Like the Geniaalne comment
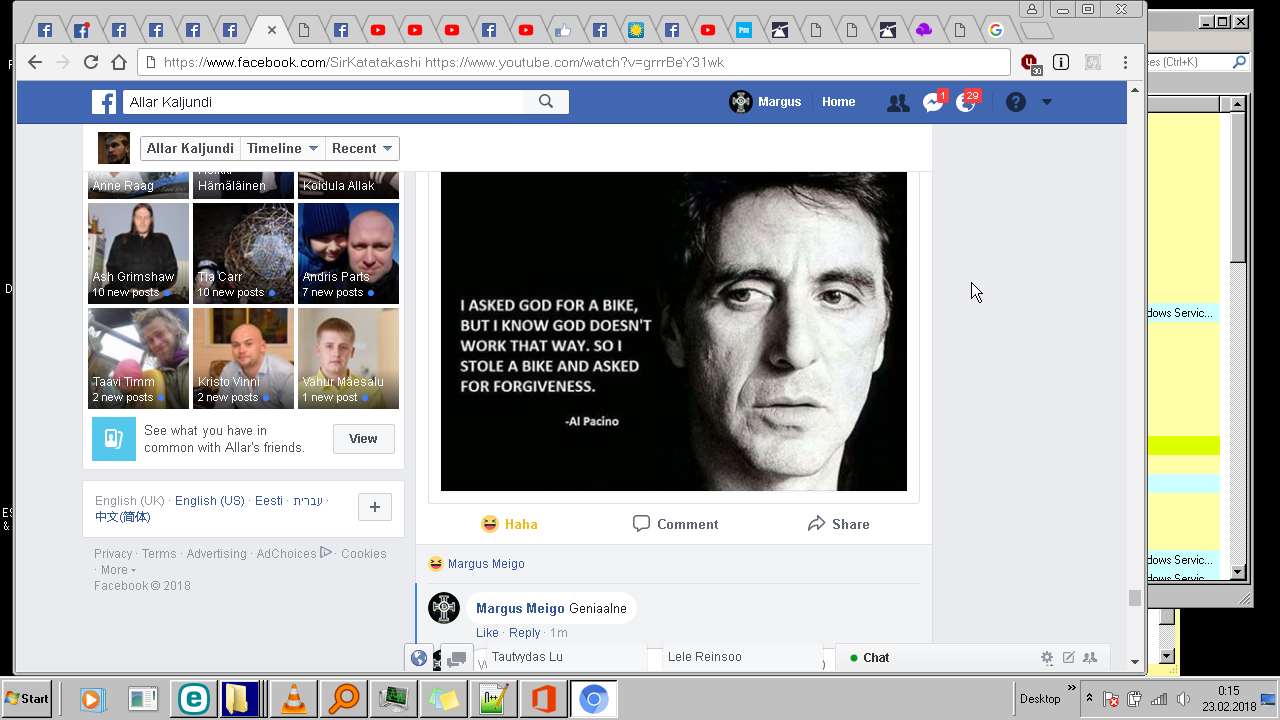 coord(487,633)
